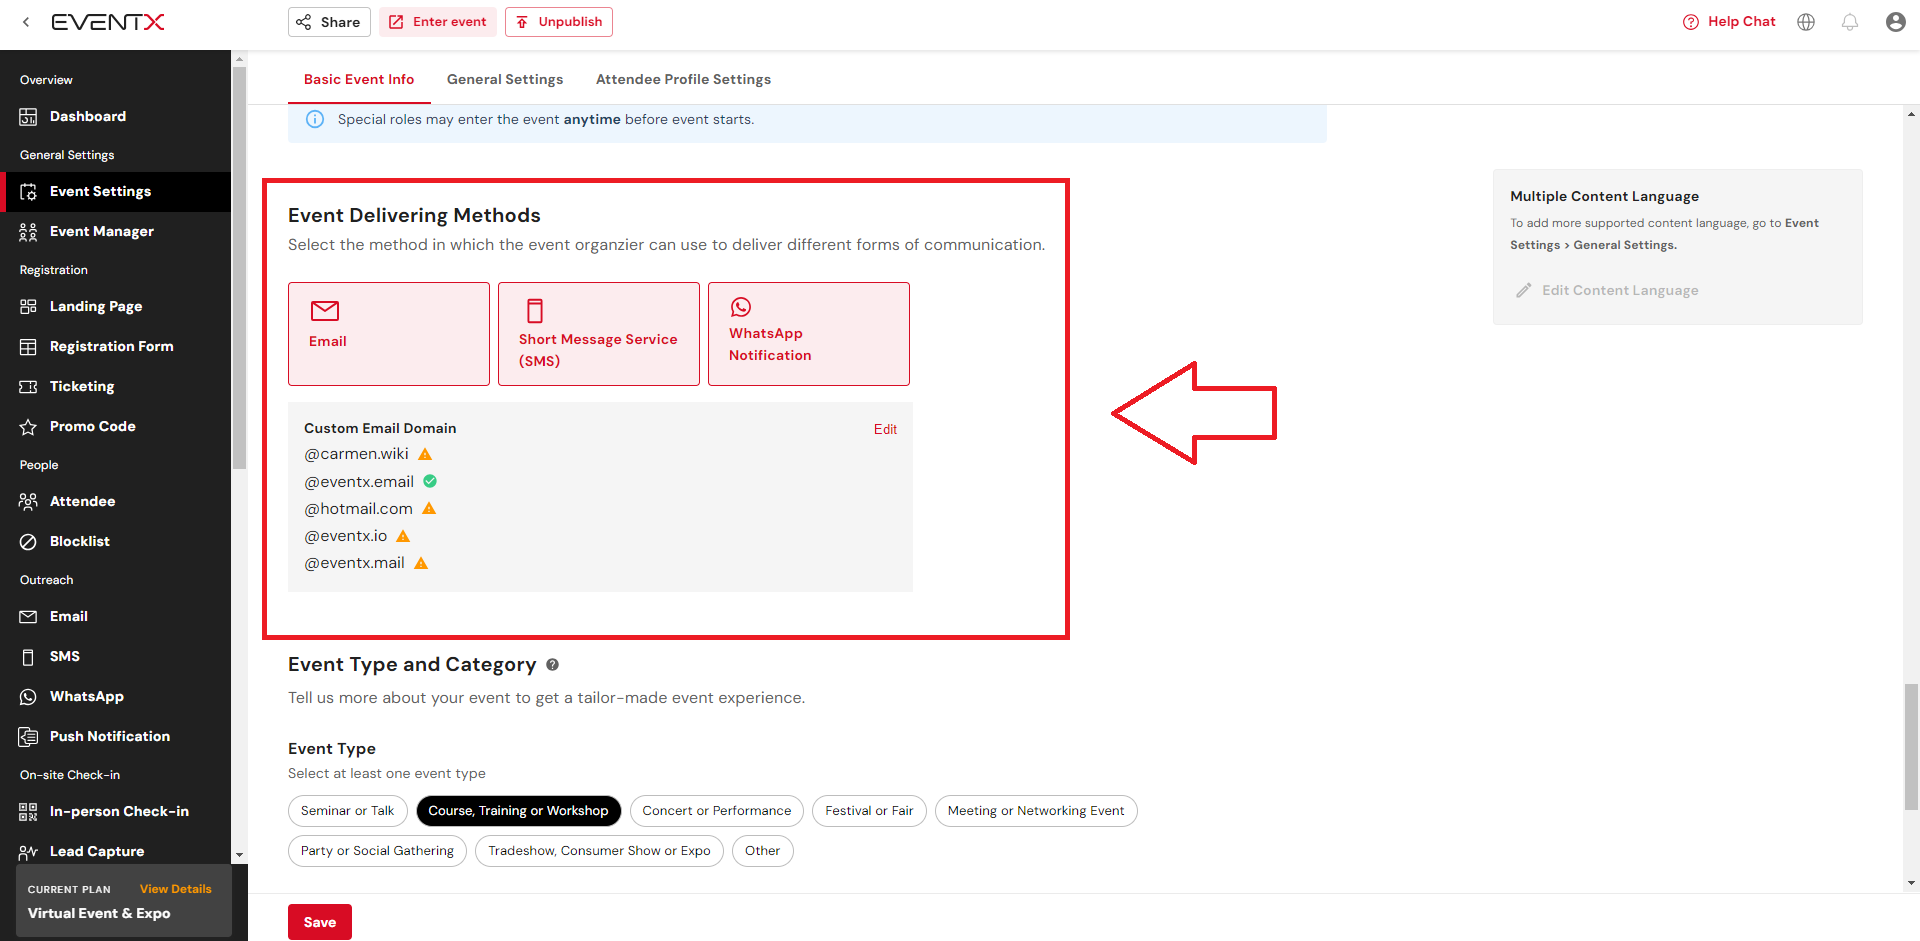This screenshot has width=1920, height=941.
Task: Click warning icon next to @carmen.wiki
Action: pos(425,454)
